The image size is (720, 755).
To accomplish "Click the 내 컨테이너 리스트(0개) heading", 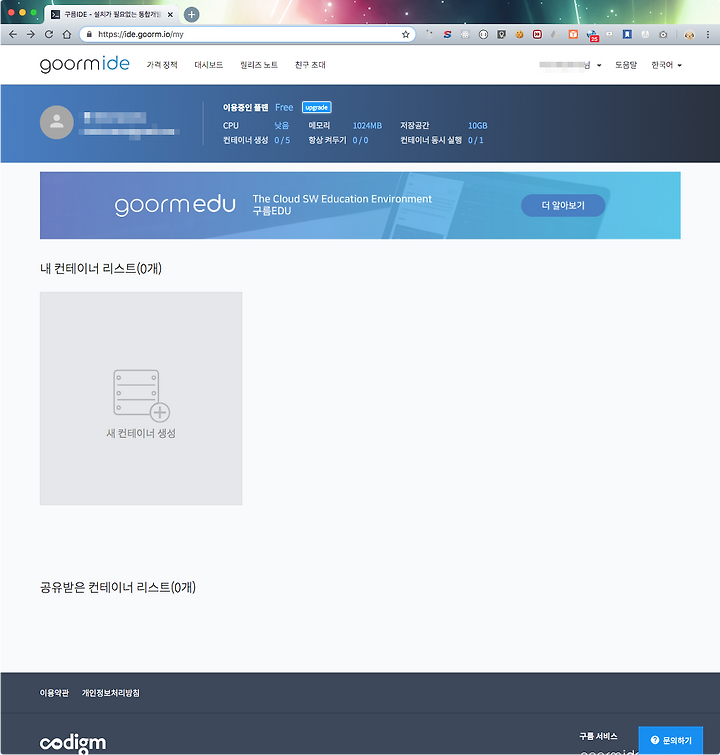I will click(x=101, y=268).
